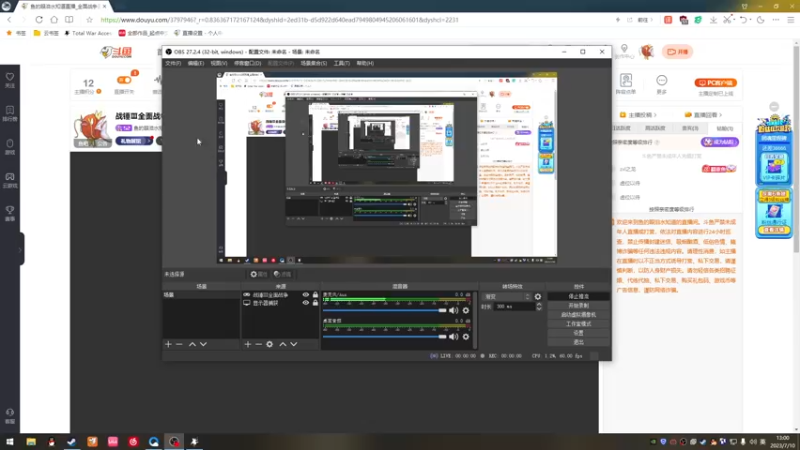The width and height of the screenshot is (800, 450).
Task: Click Exit button in OBS controls
Action: tap(578, 342)
